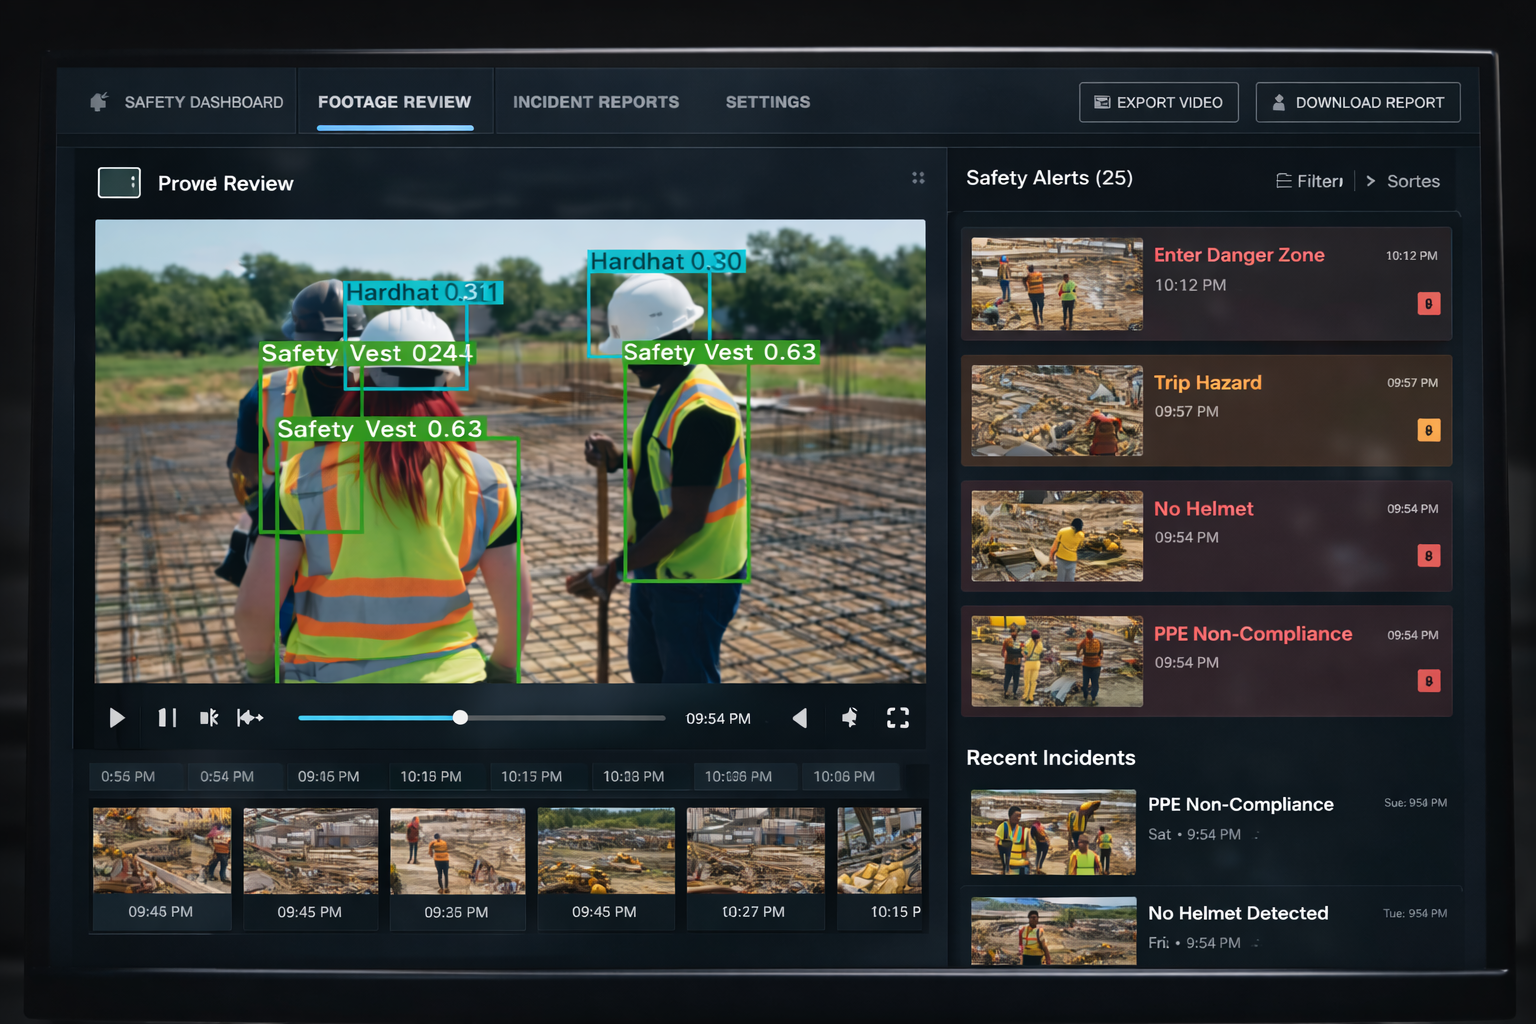Toggle the alert indicator on Enter Danger Zone
The height and width of the screenshot is (1024, 1536).
(1429, 303)
